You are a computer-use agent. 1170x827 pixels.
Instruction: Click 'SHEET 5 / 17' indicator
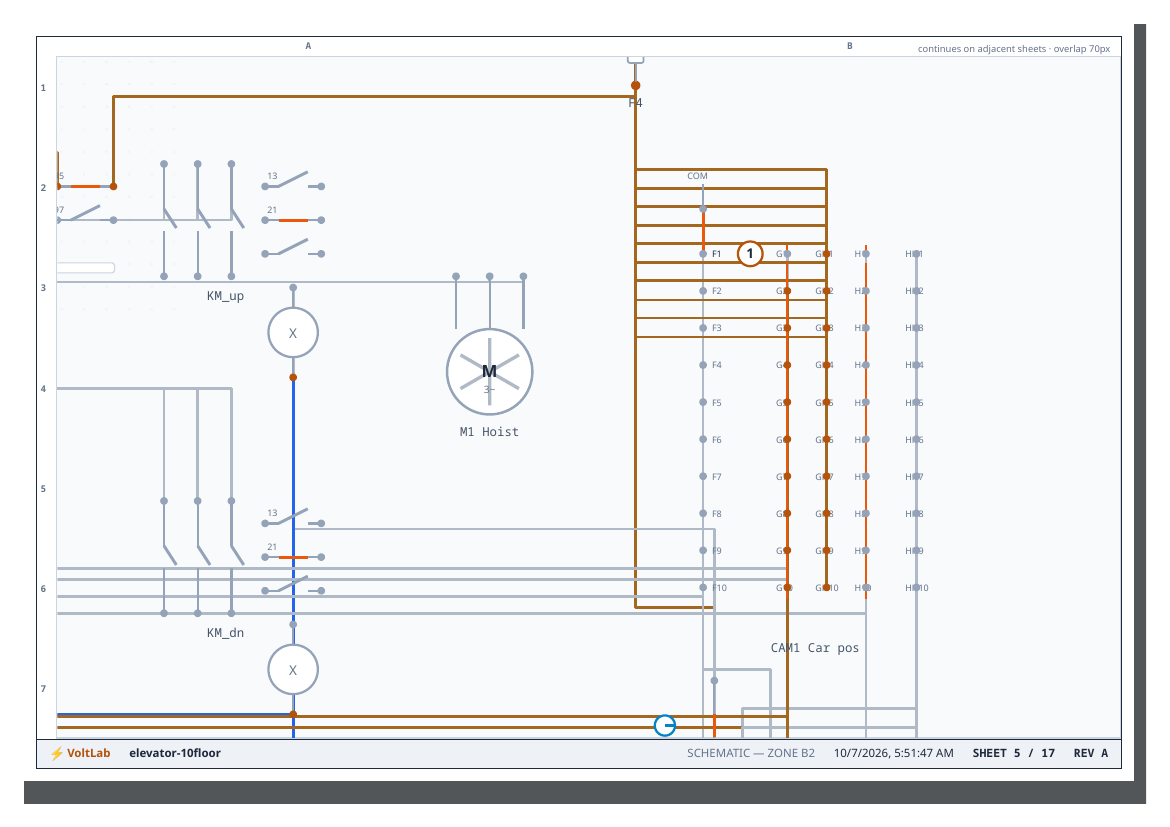coord(1014,753)
